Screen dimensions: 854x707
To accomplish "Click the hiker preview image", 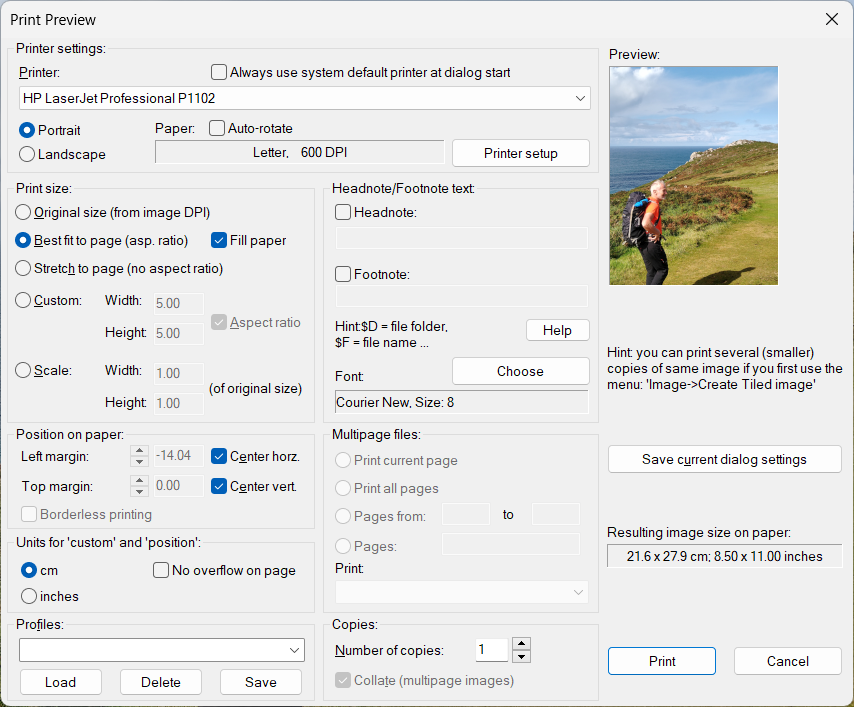I will pos(693,175).
